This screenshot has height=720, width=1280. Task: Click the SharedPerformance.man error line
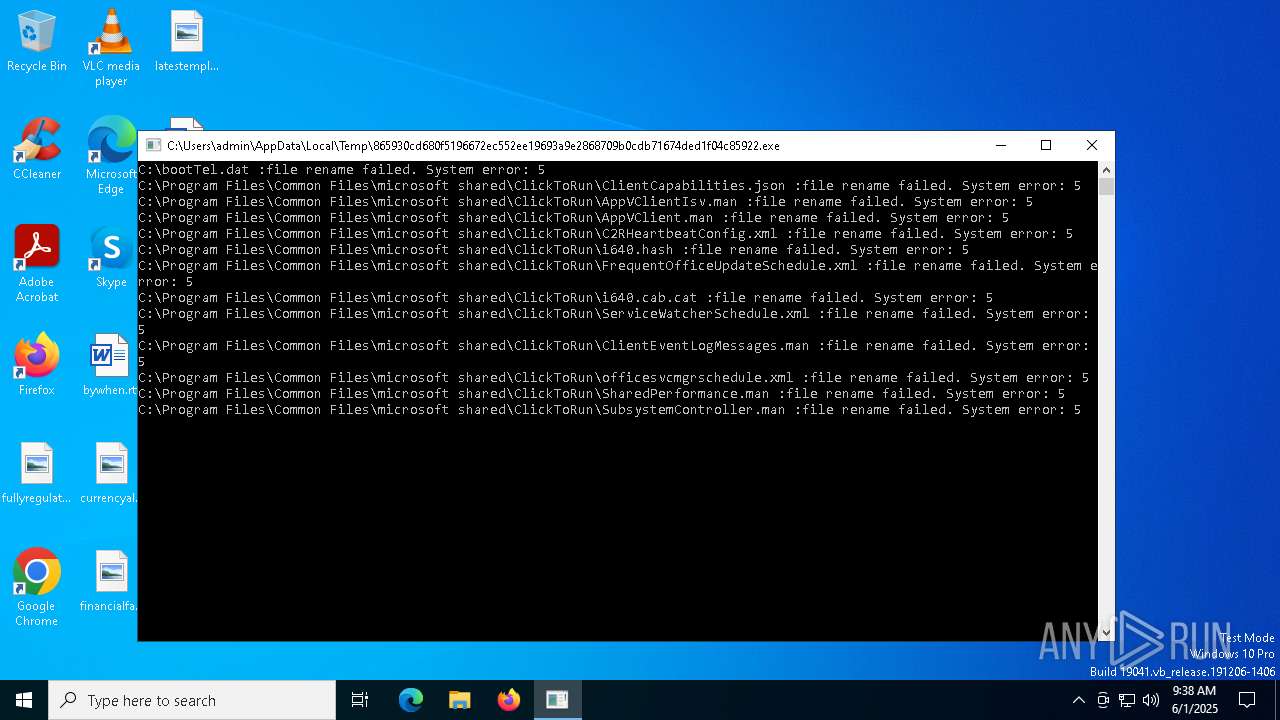601,394
